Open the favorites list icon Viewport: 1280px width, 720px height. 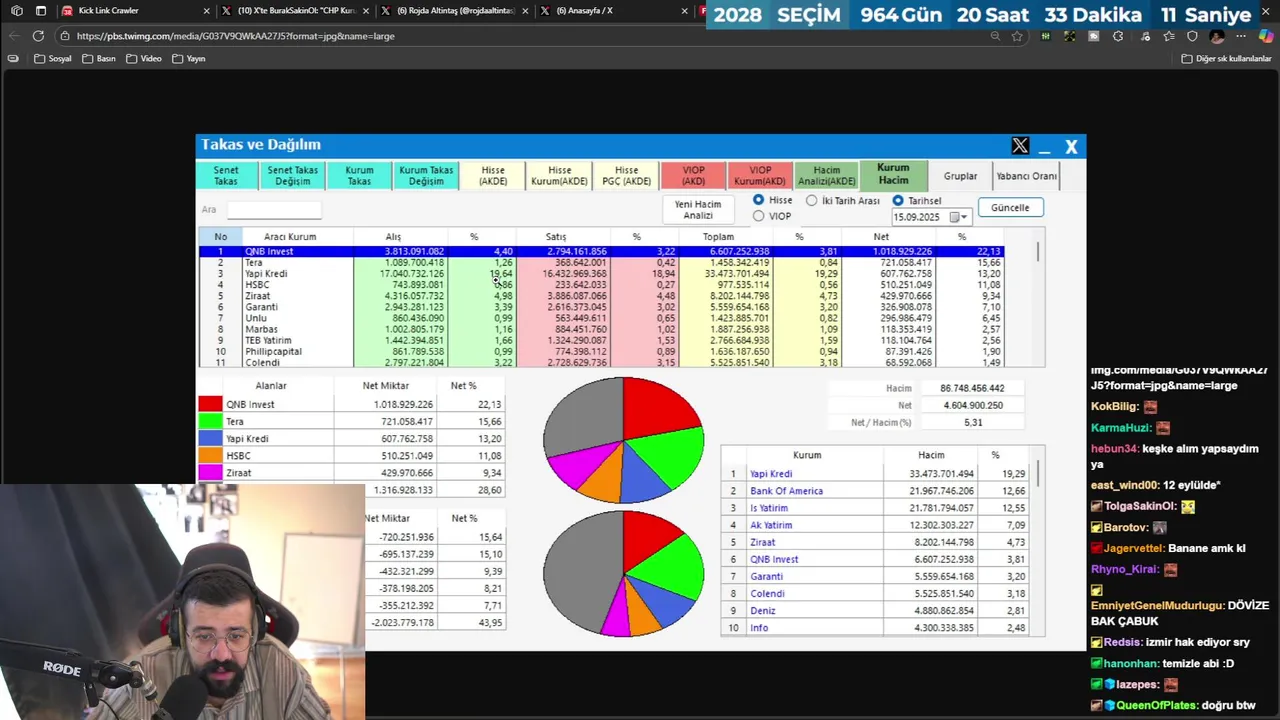tap(1168, 36)
